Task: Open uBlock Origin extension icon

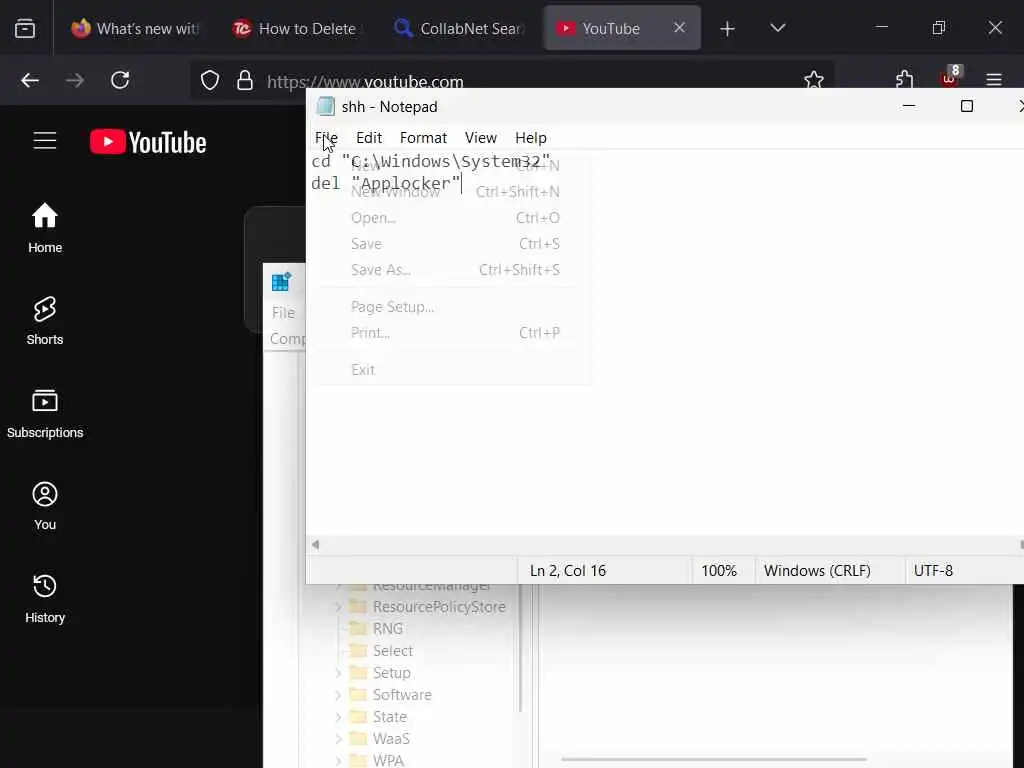Action: click(950, 77)
